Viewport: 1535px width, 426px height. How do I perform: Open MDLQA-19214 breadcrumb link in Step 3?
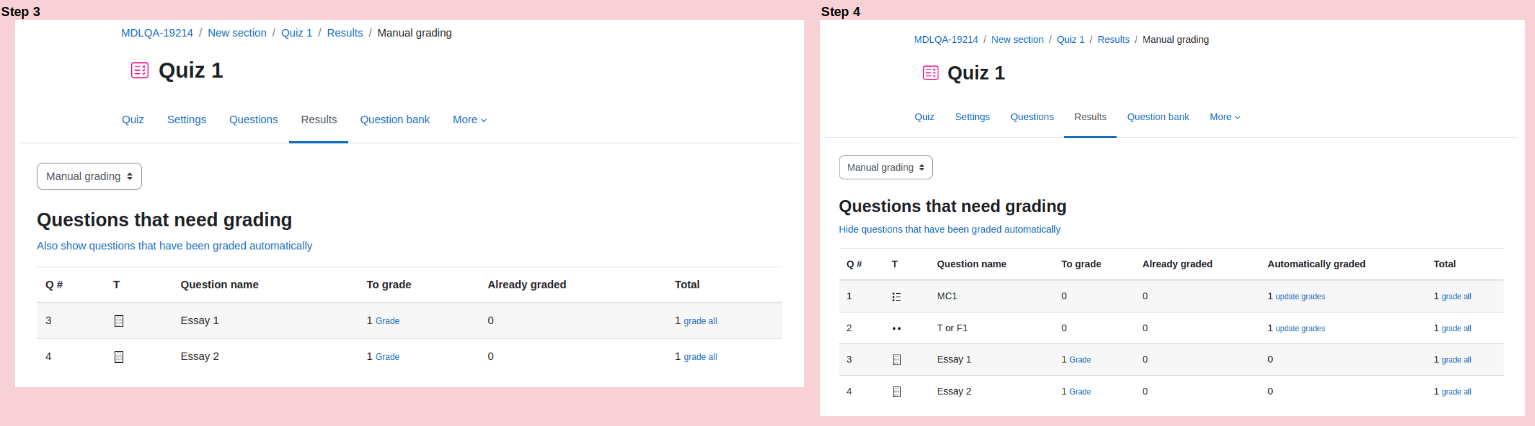(x=157, y=33)
